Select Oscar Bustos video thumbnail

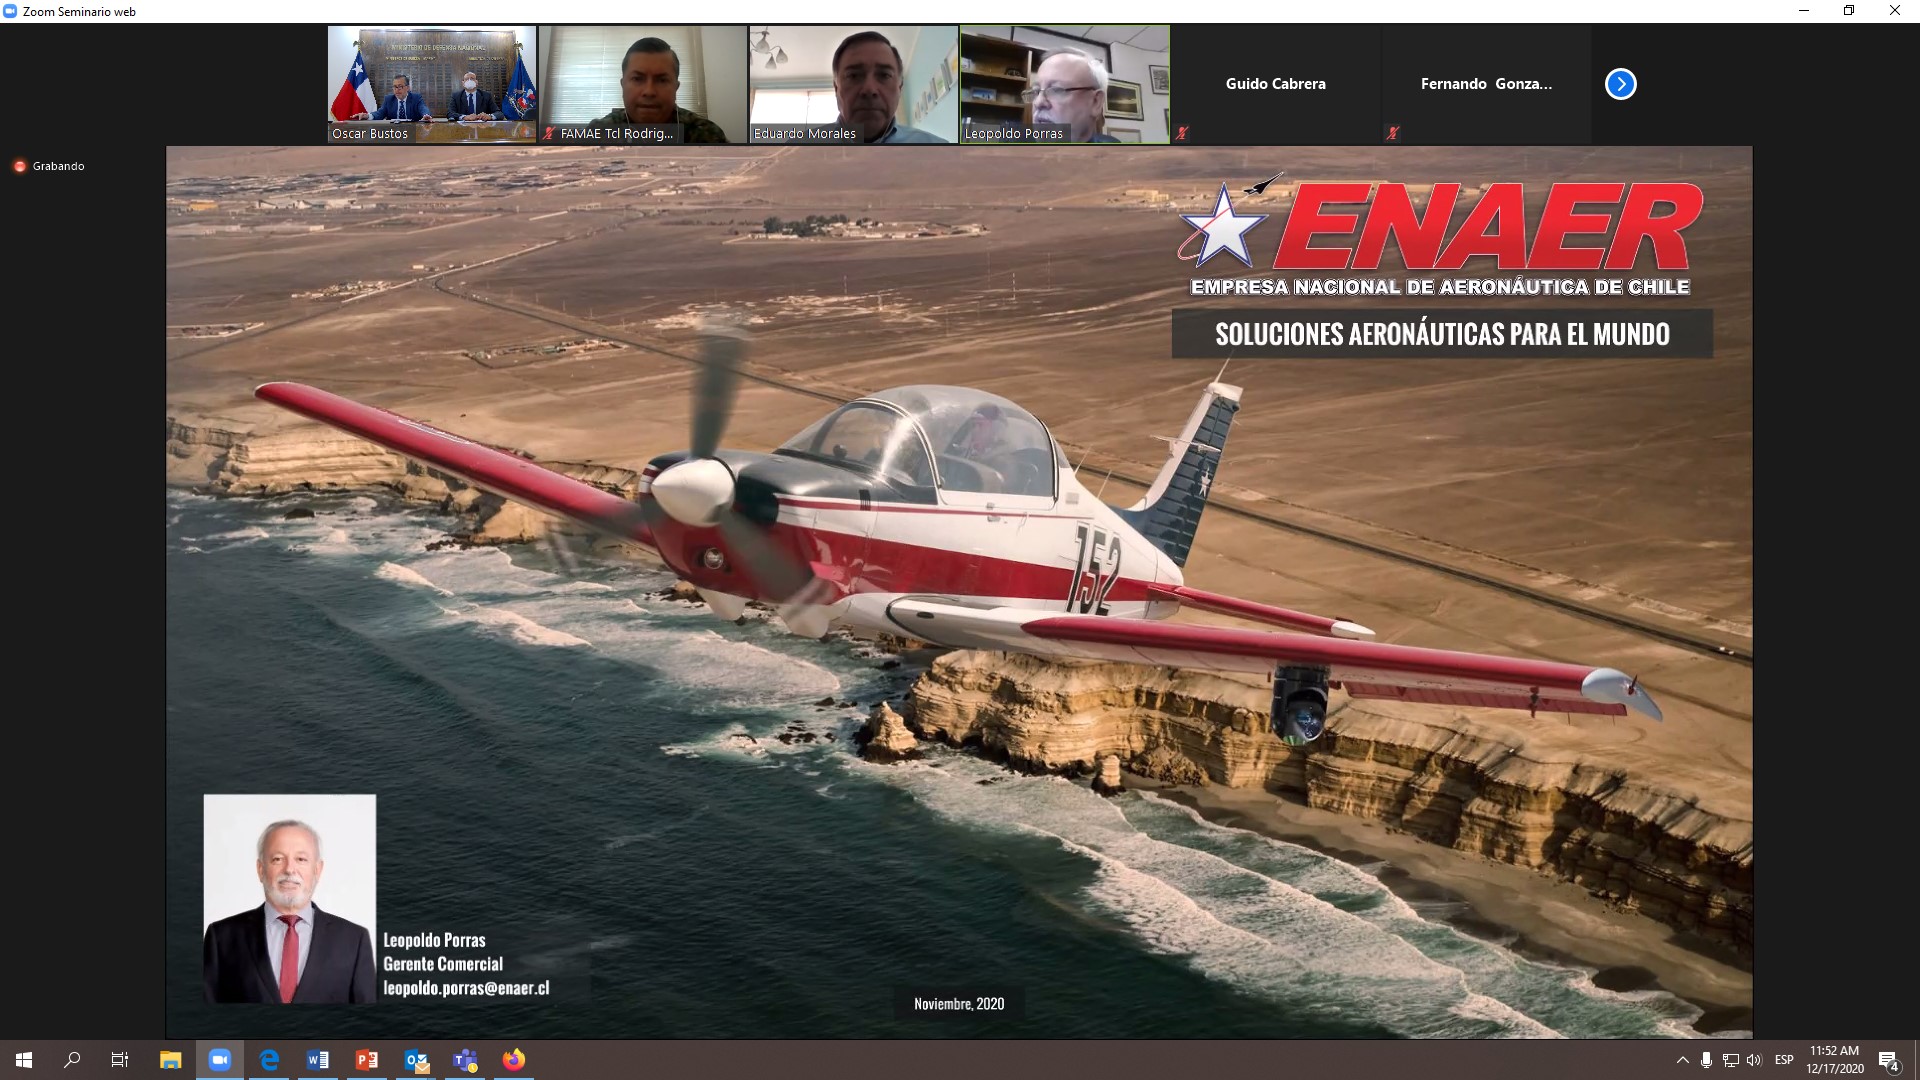click(x=432, y=84)
